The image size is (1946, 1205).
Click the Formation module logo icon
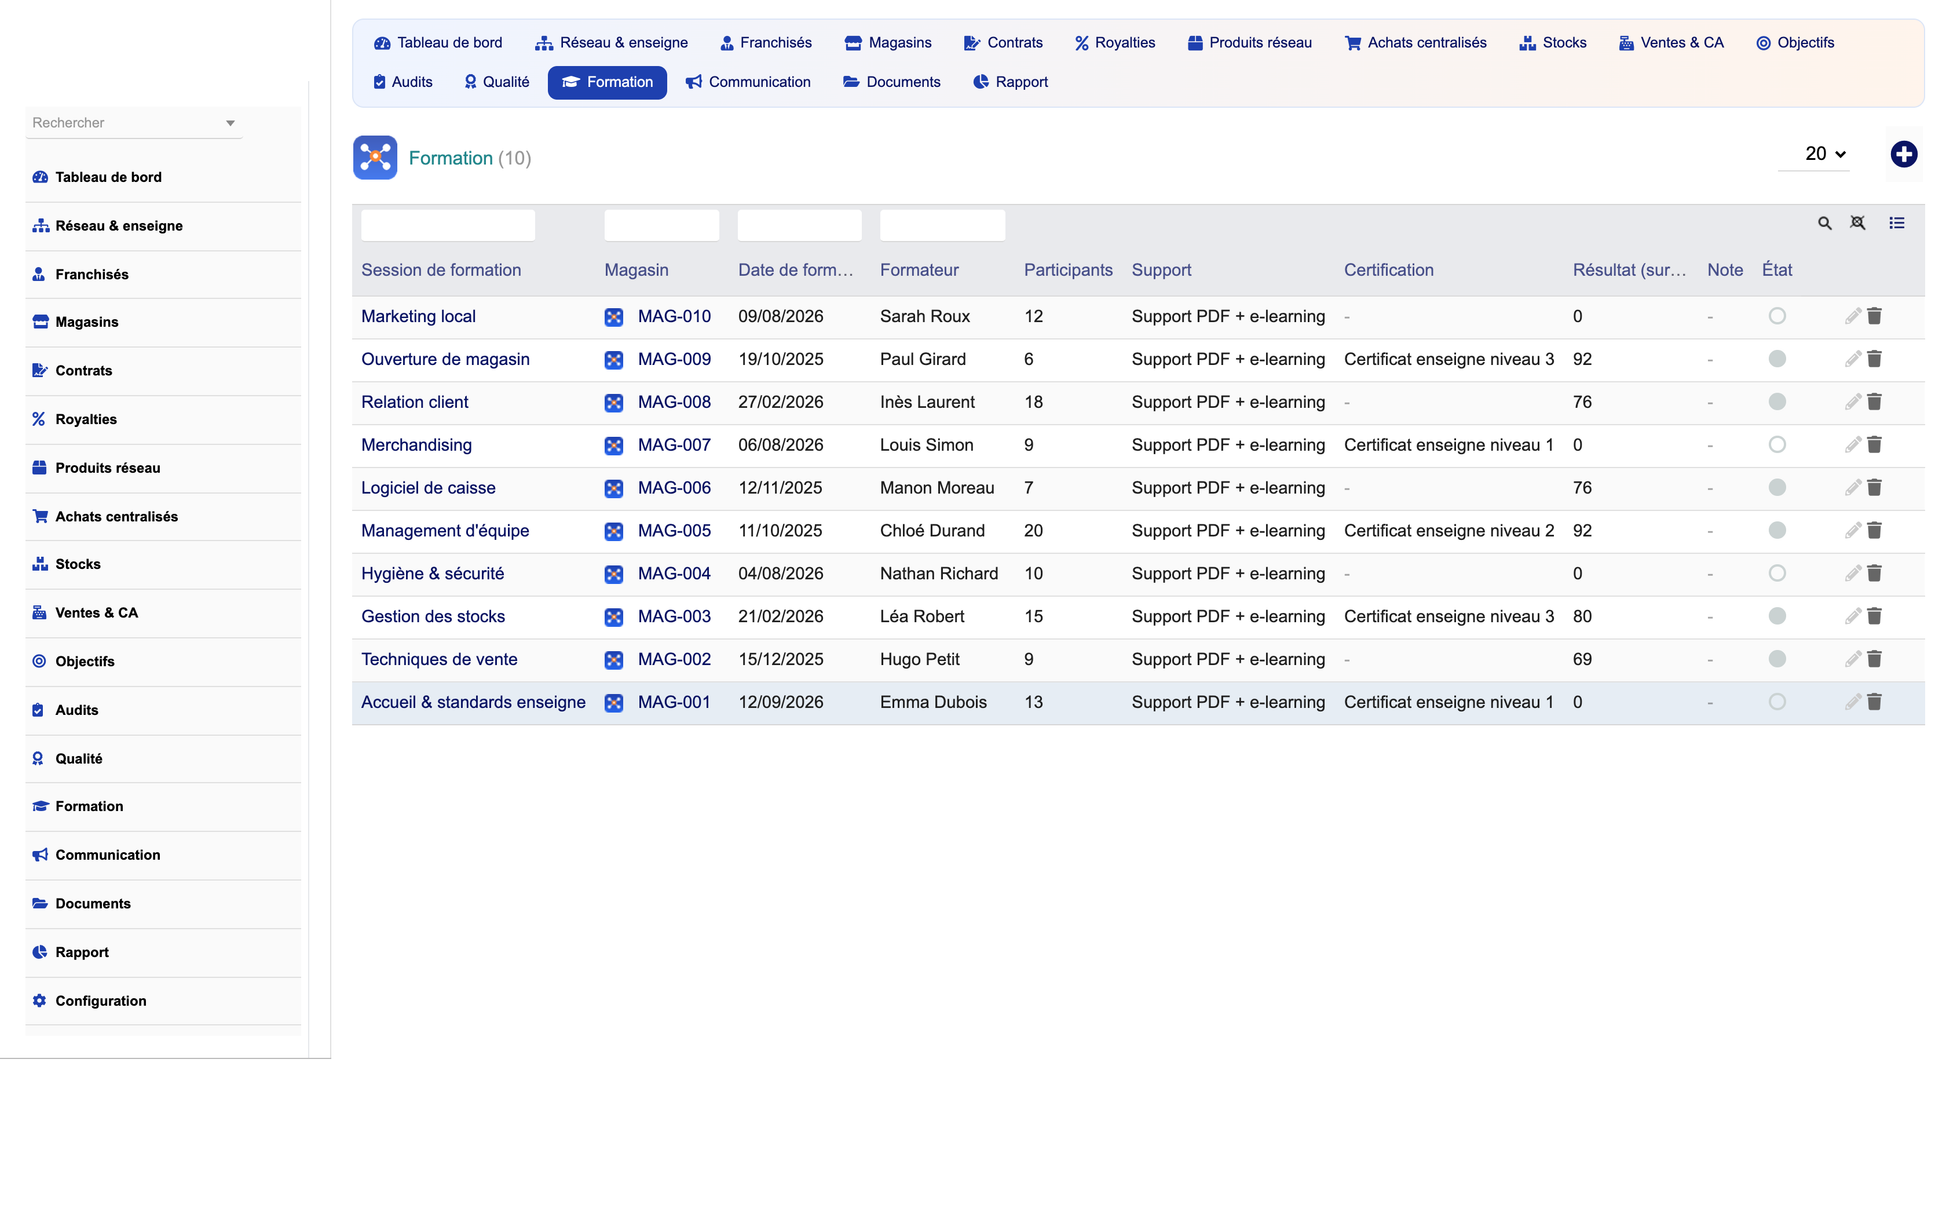tap(375, 158)
